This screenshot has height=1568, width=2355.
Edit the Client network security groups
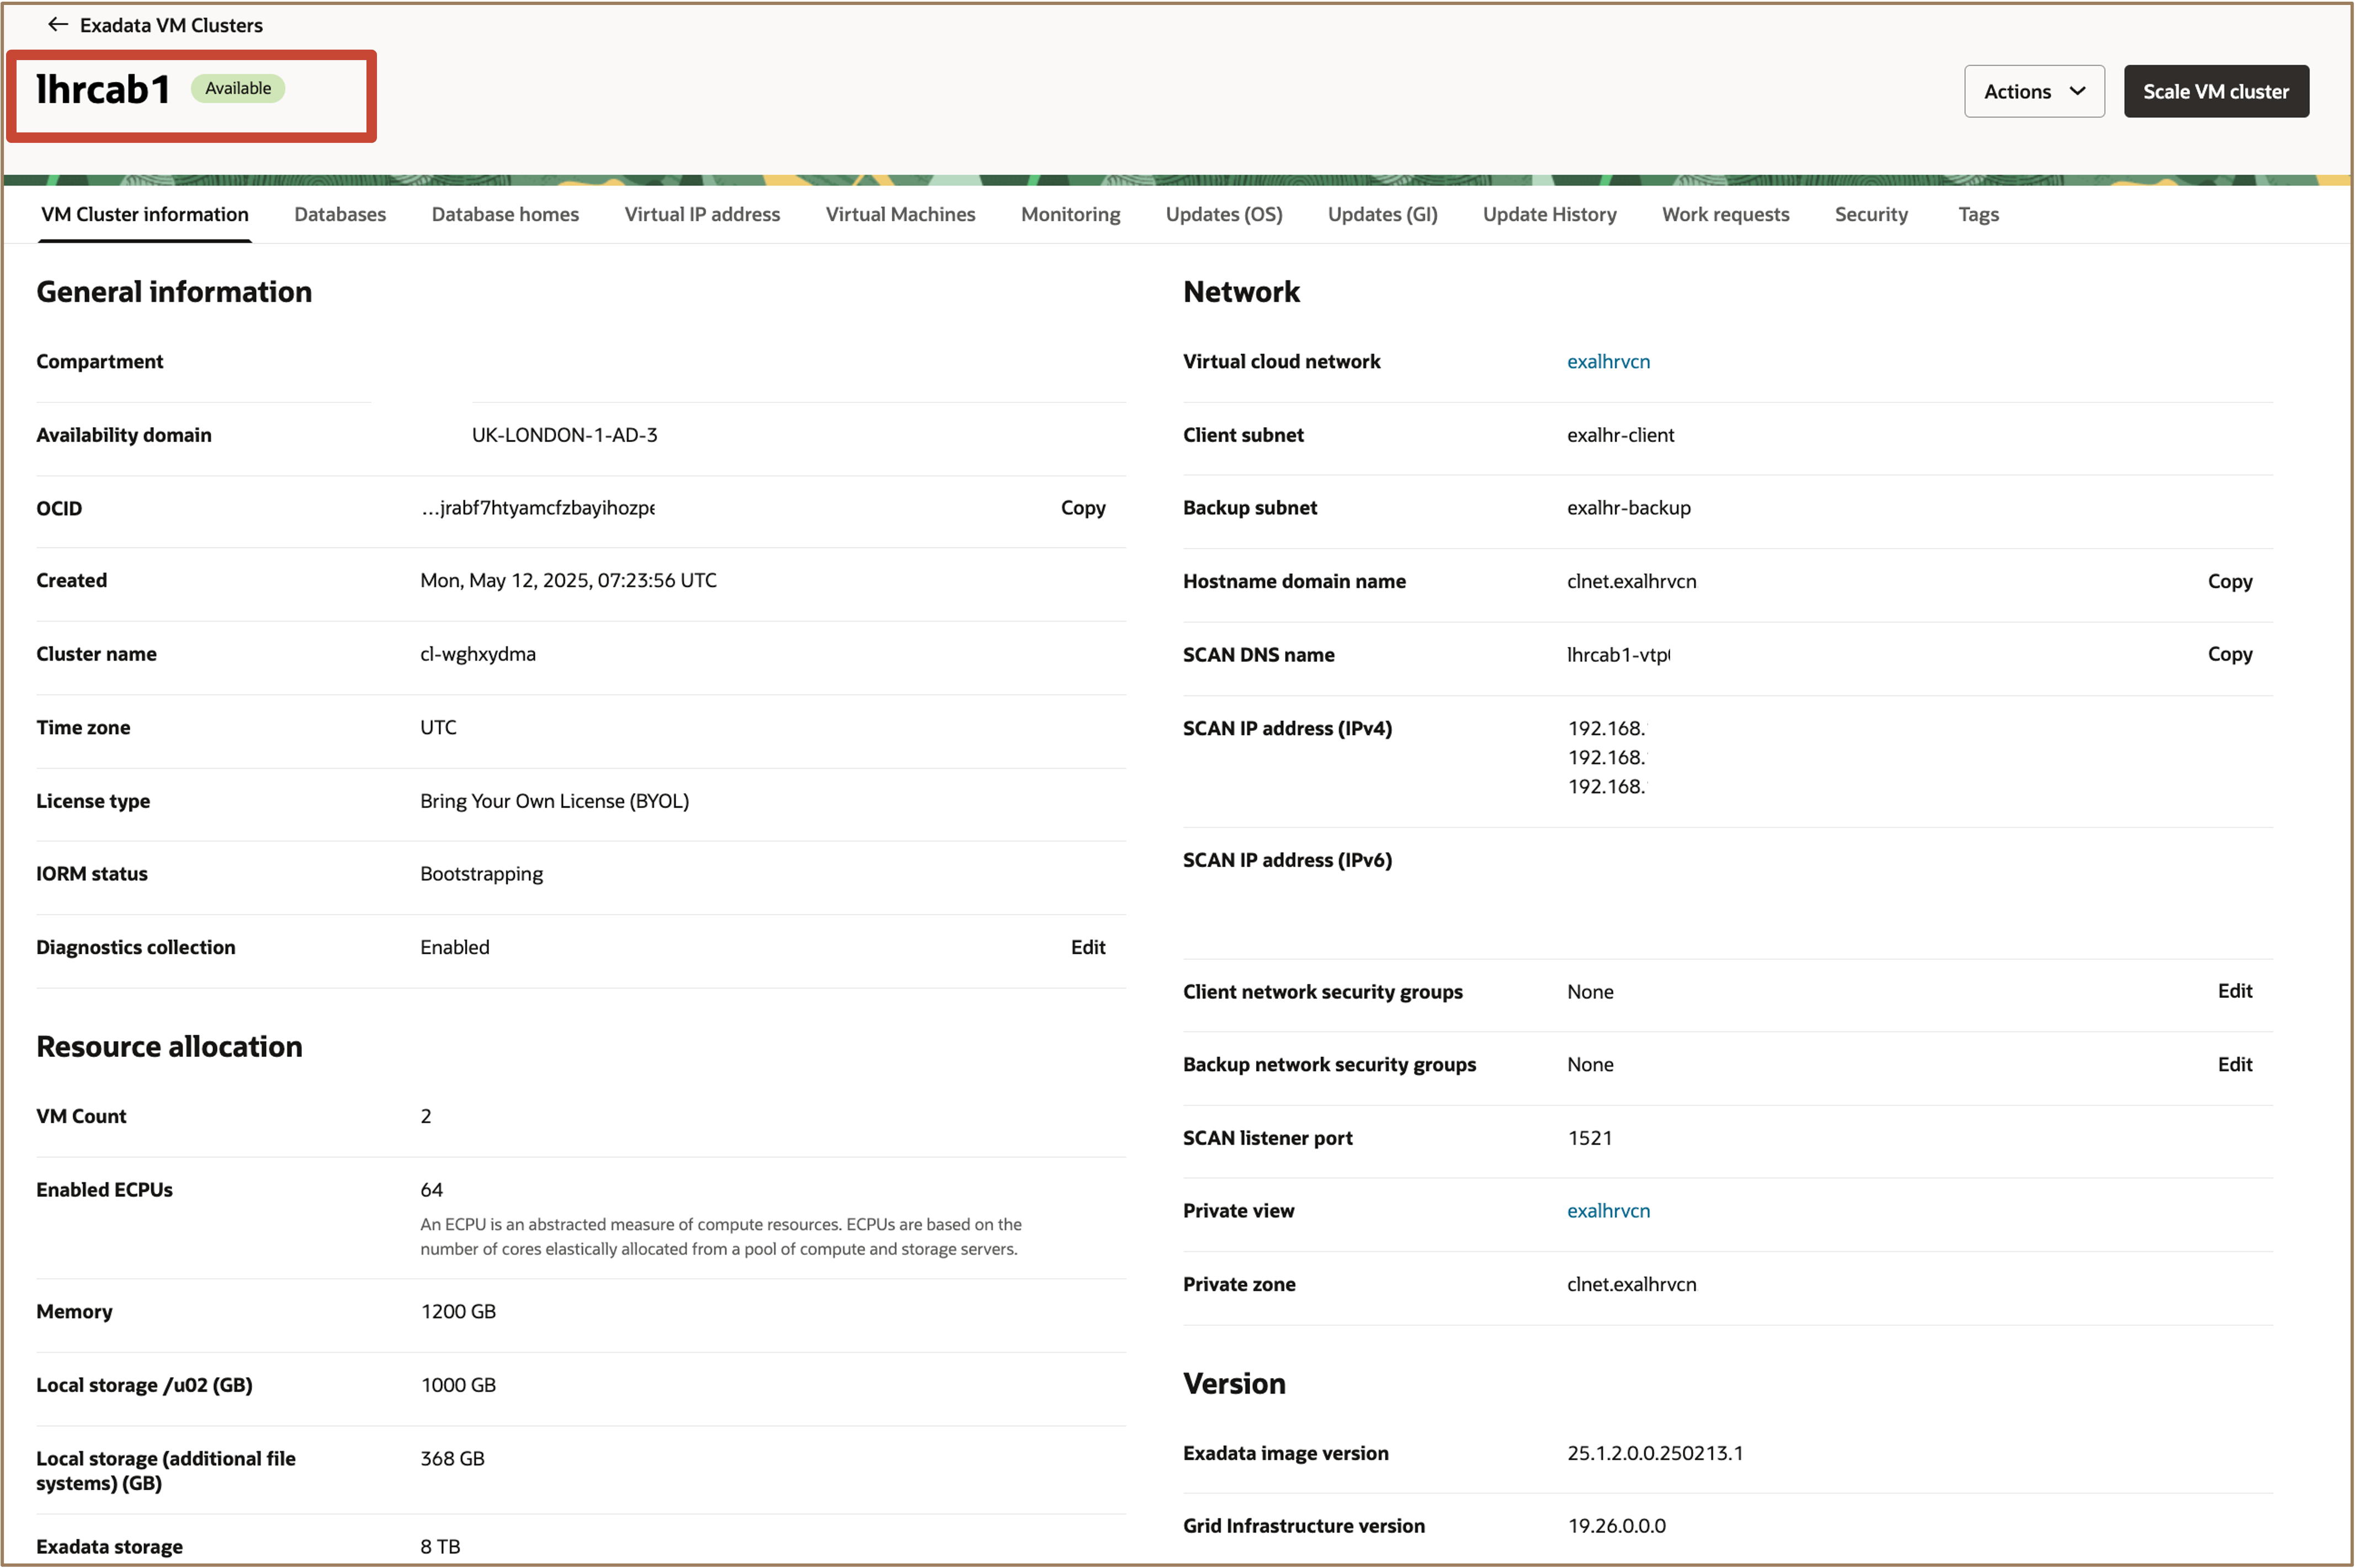2236,991
